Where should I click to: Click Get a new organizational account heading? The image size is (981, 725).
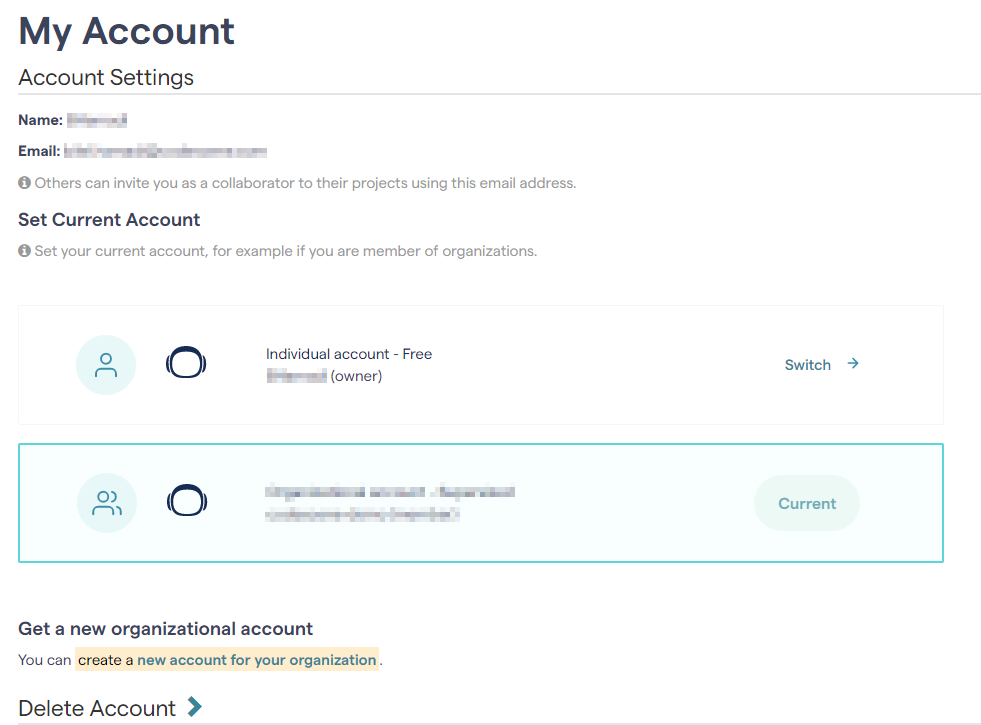click(x=165, y=629)
